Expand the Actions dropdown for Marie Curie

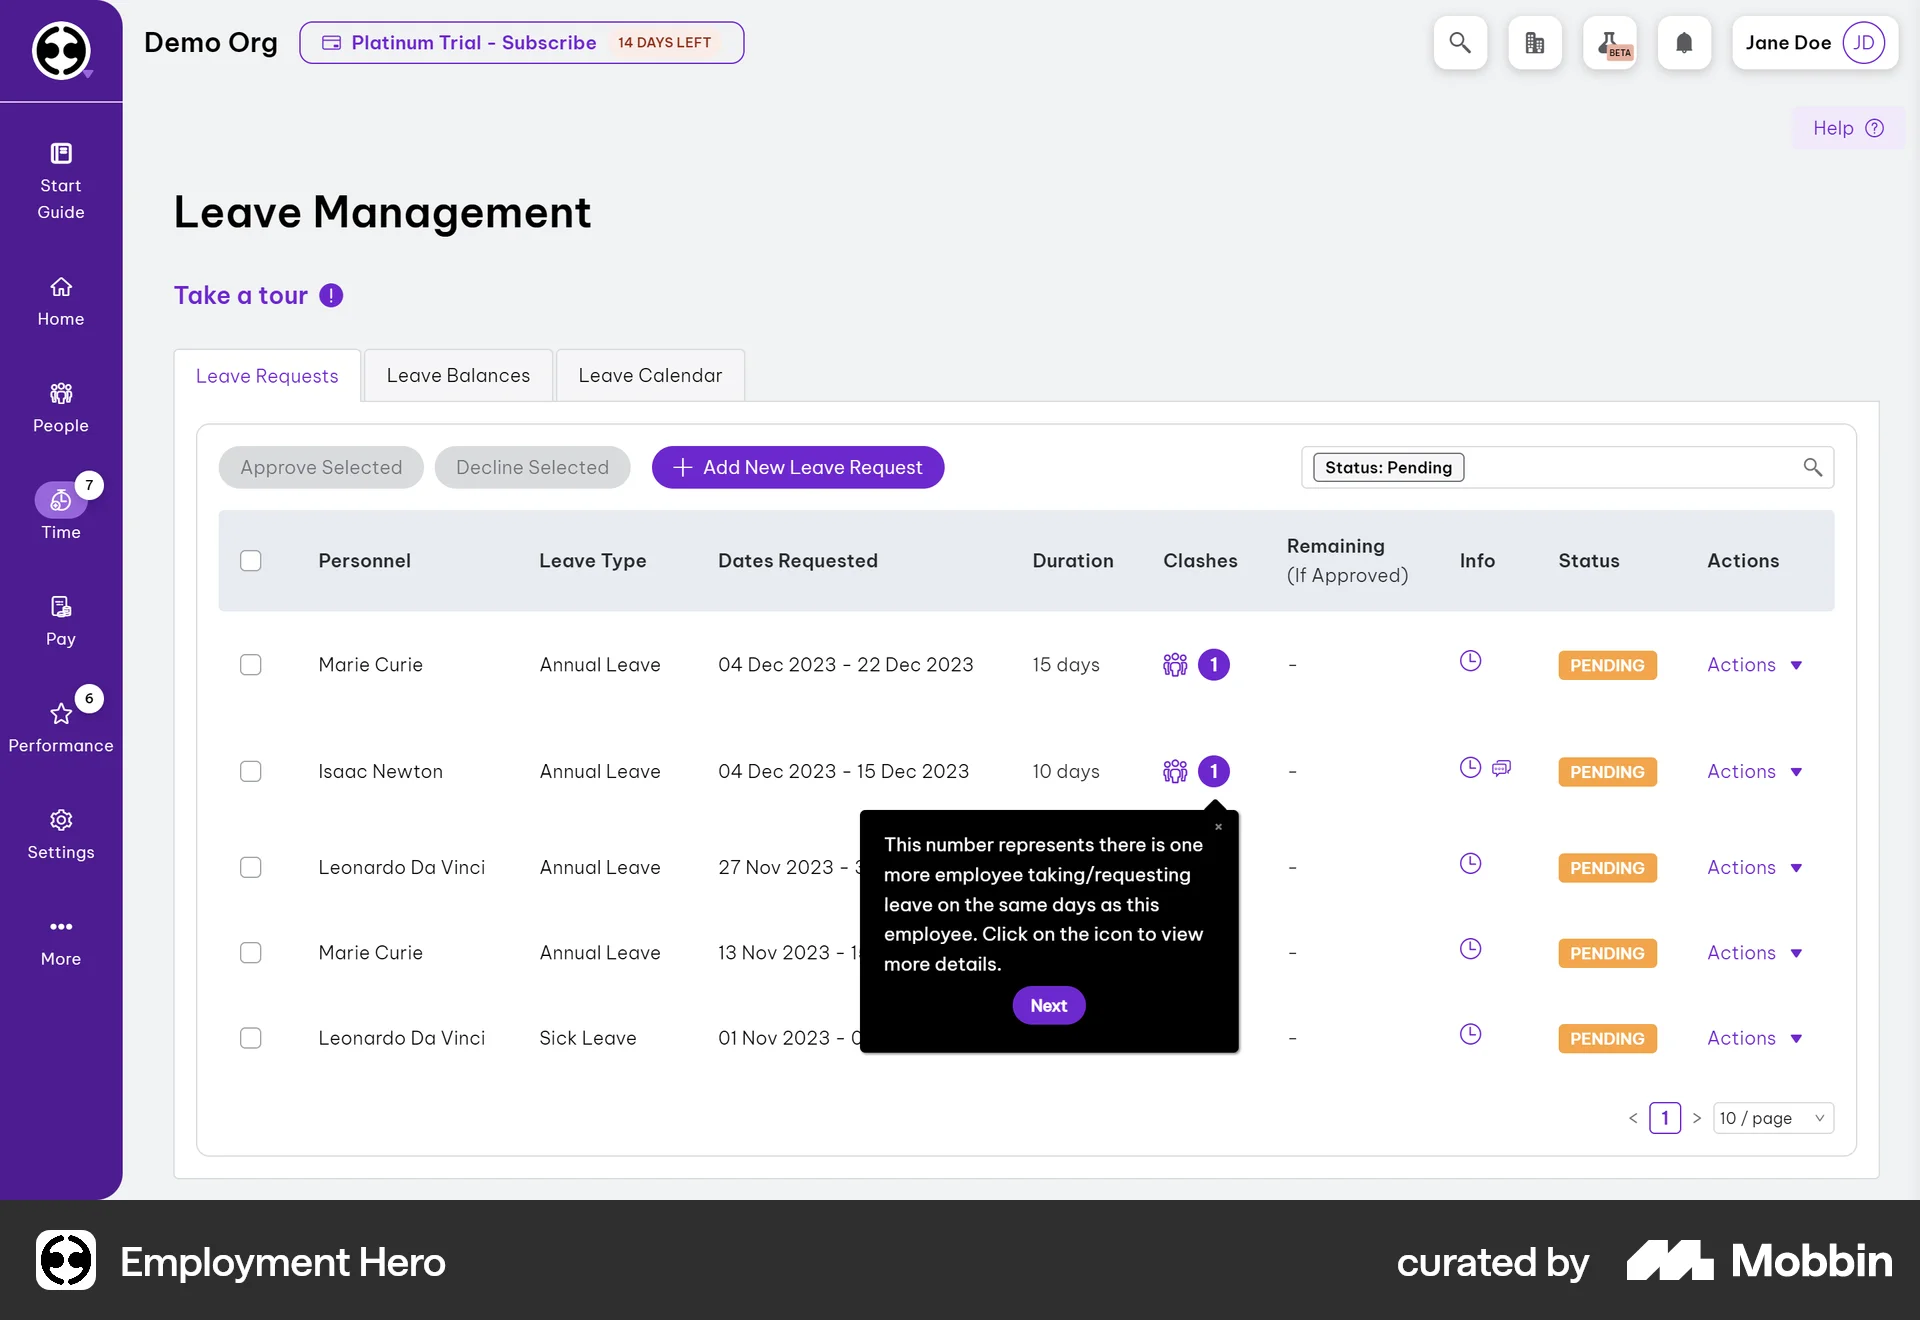pyautogui.click(x=1754, y=664)
